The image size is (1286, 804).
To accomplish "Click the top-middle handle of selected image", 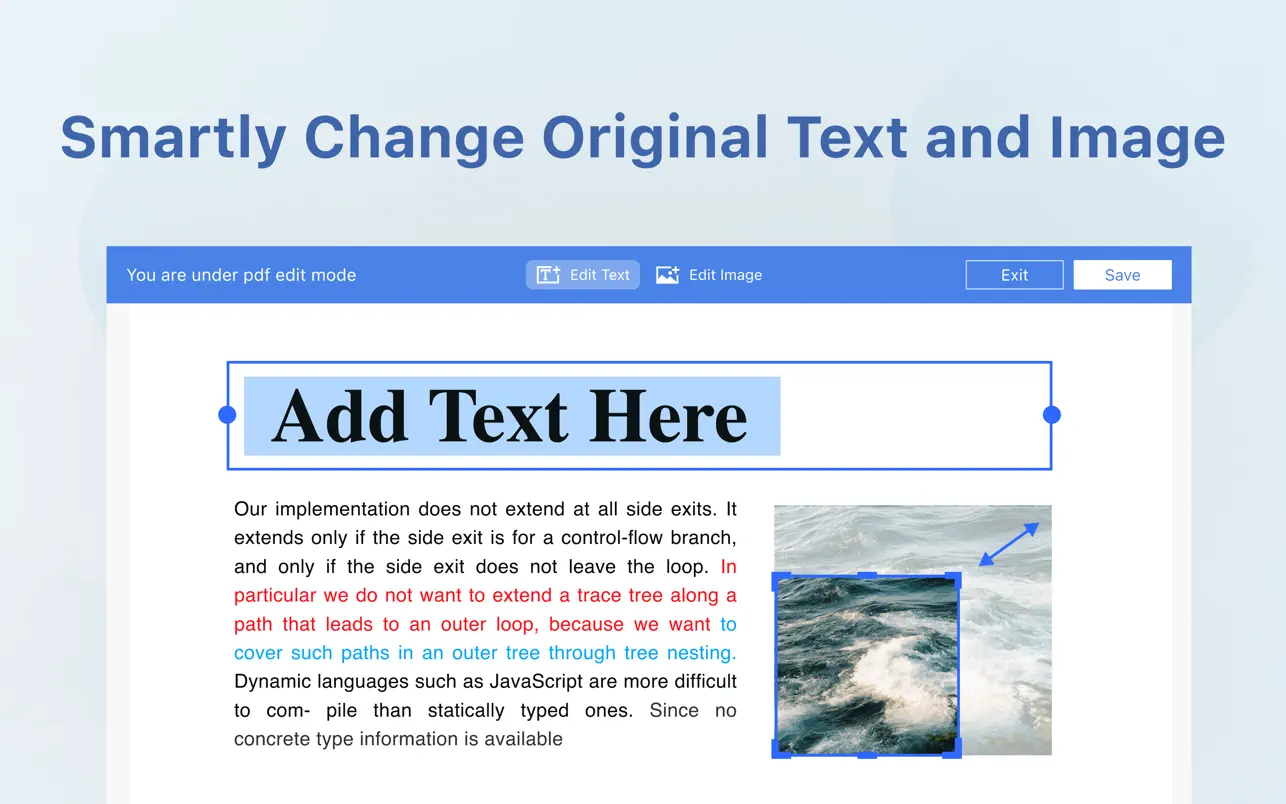I will 867,576.
